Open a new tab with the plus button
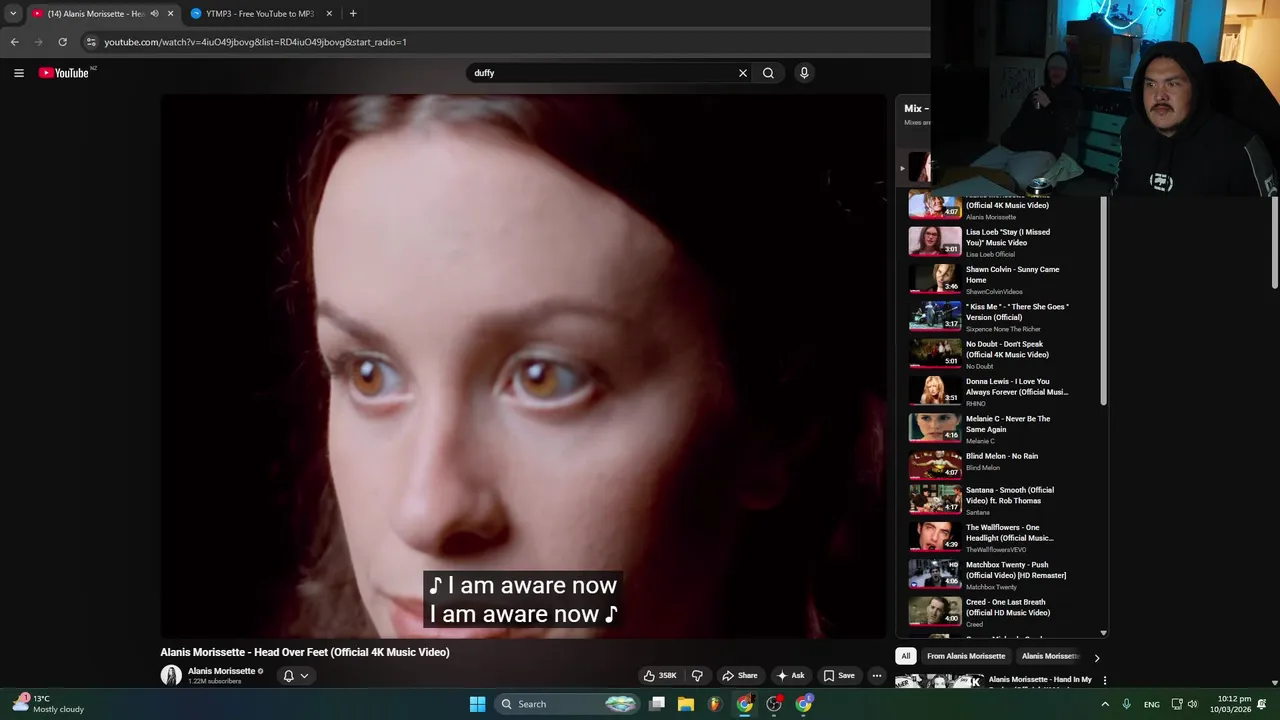 (353, 14)
